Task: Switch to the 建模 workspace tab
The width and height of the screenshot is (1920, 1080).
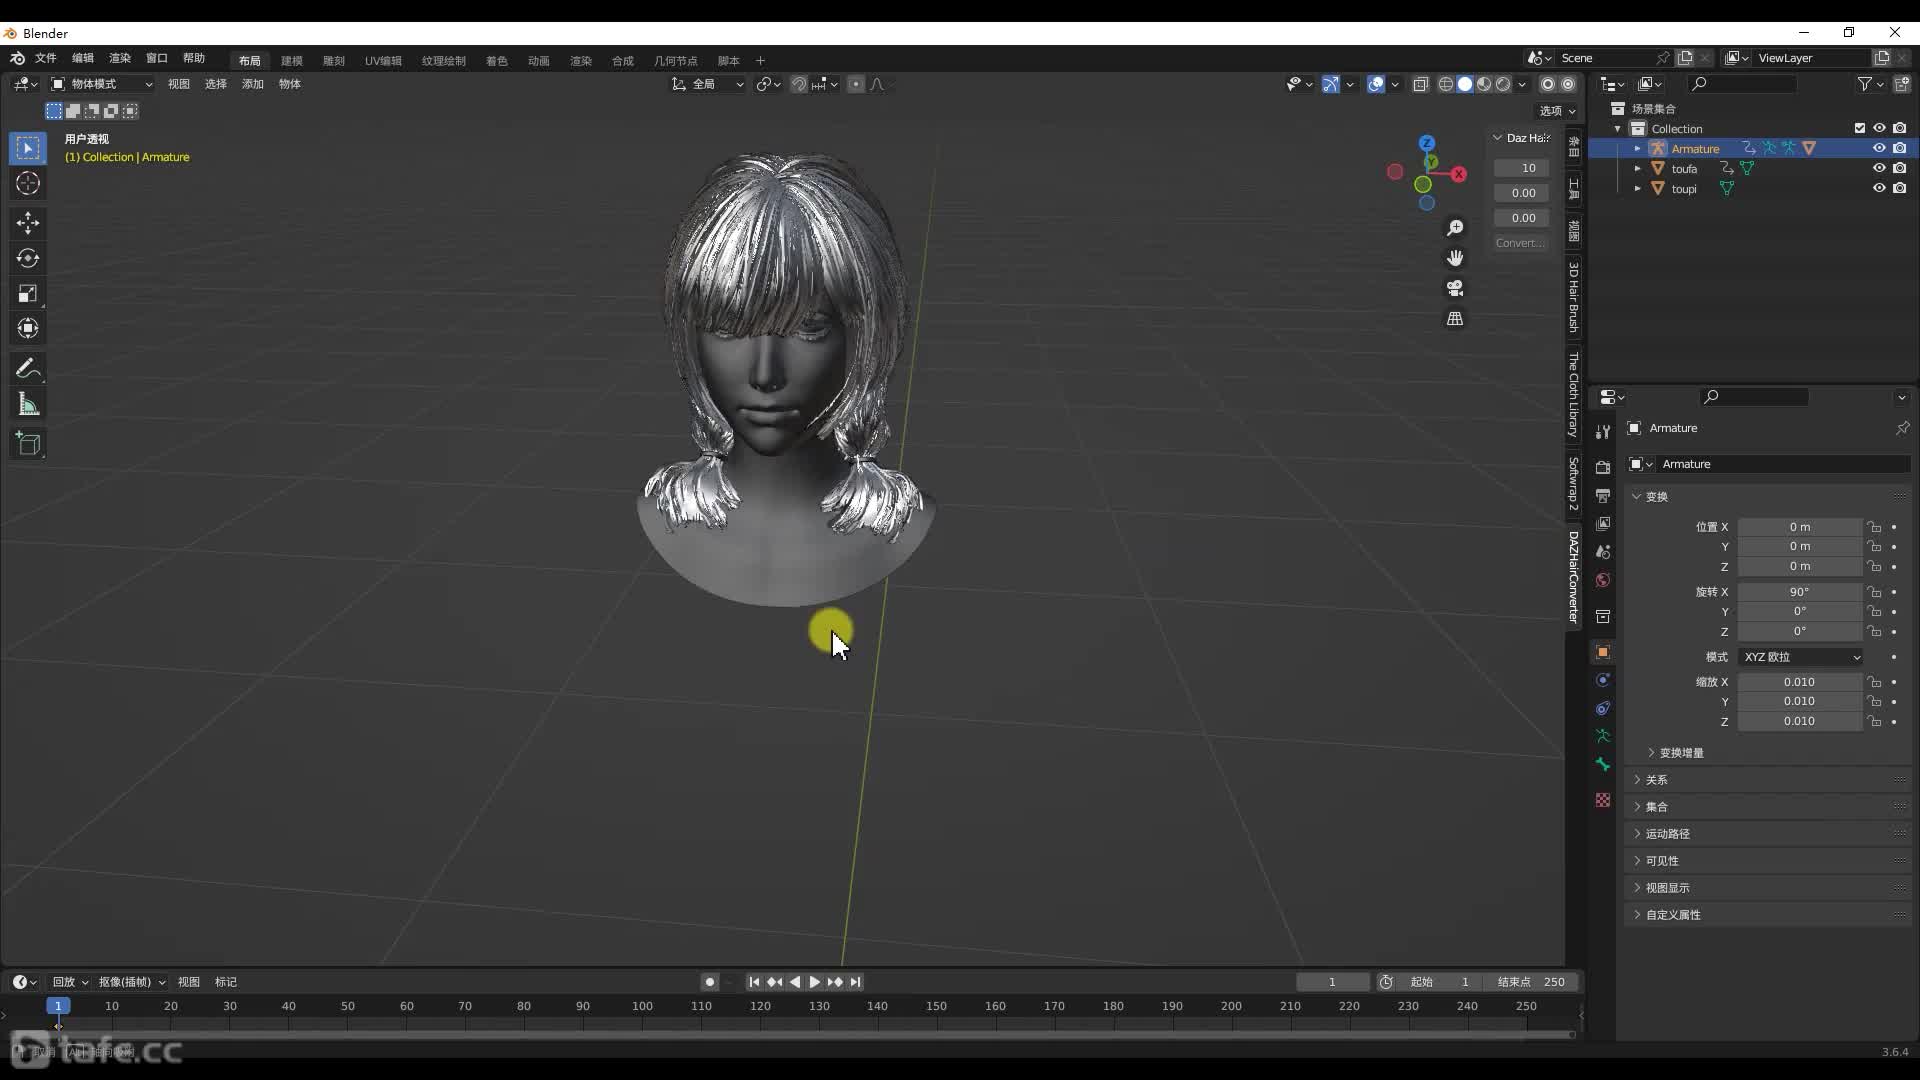Action: tap(291, 60)
